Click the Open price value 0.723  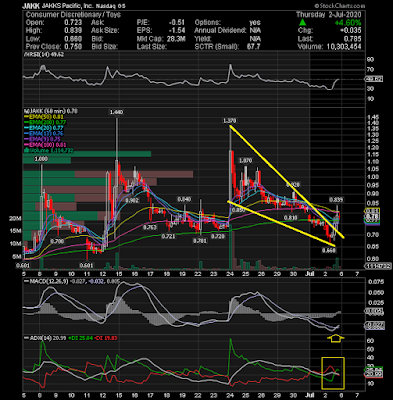73,23
